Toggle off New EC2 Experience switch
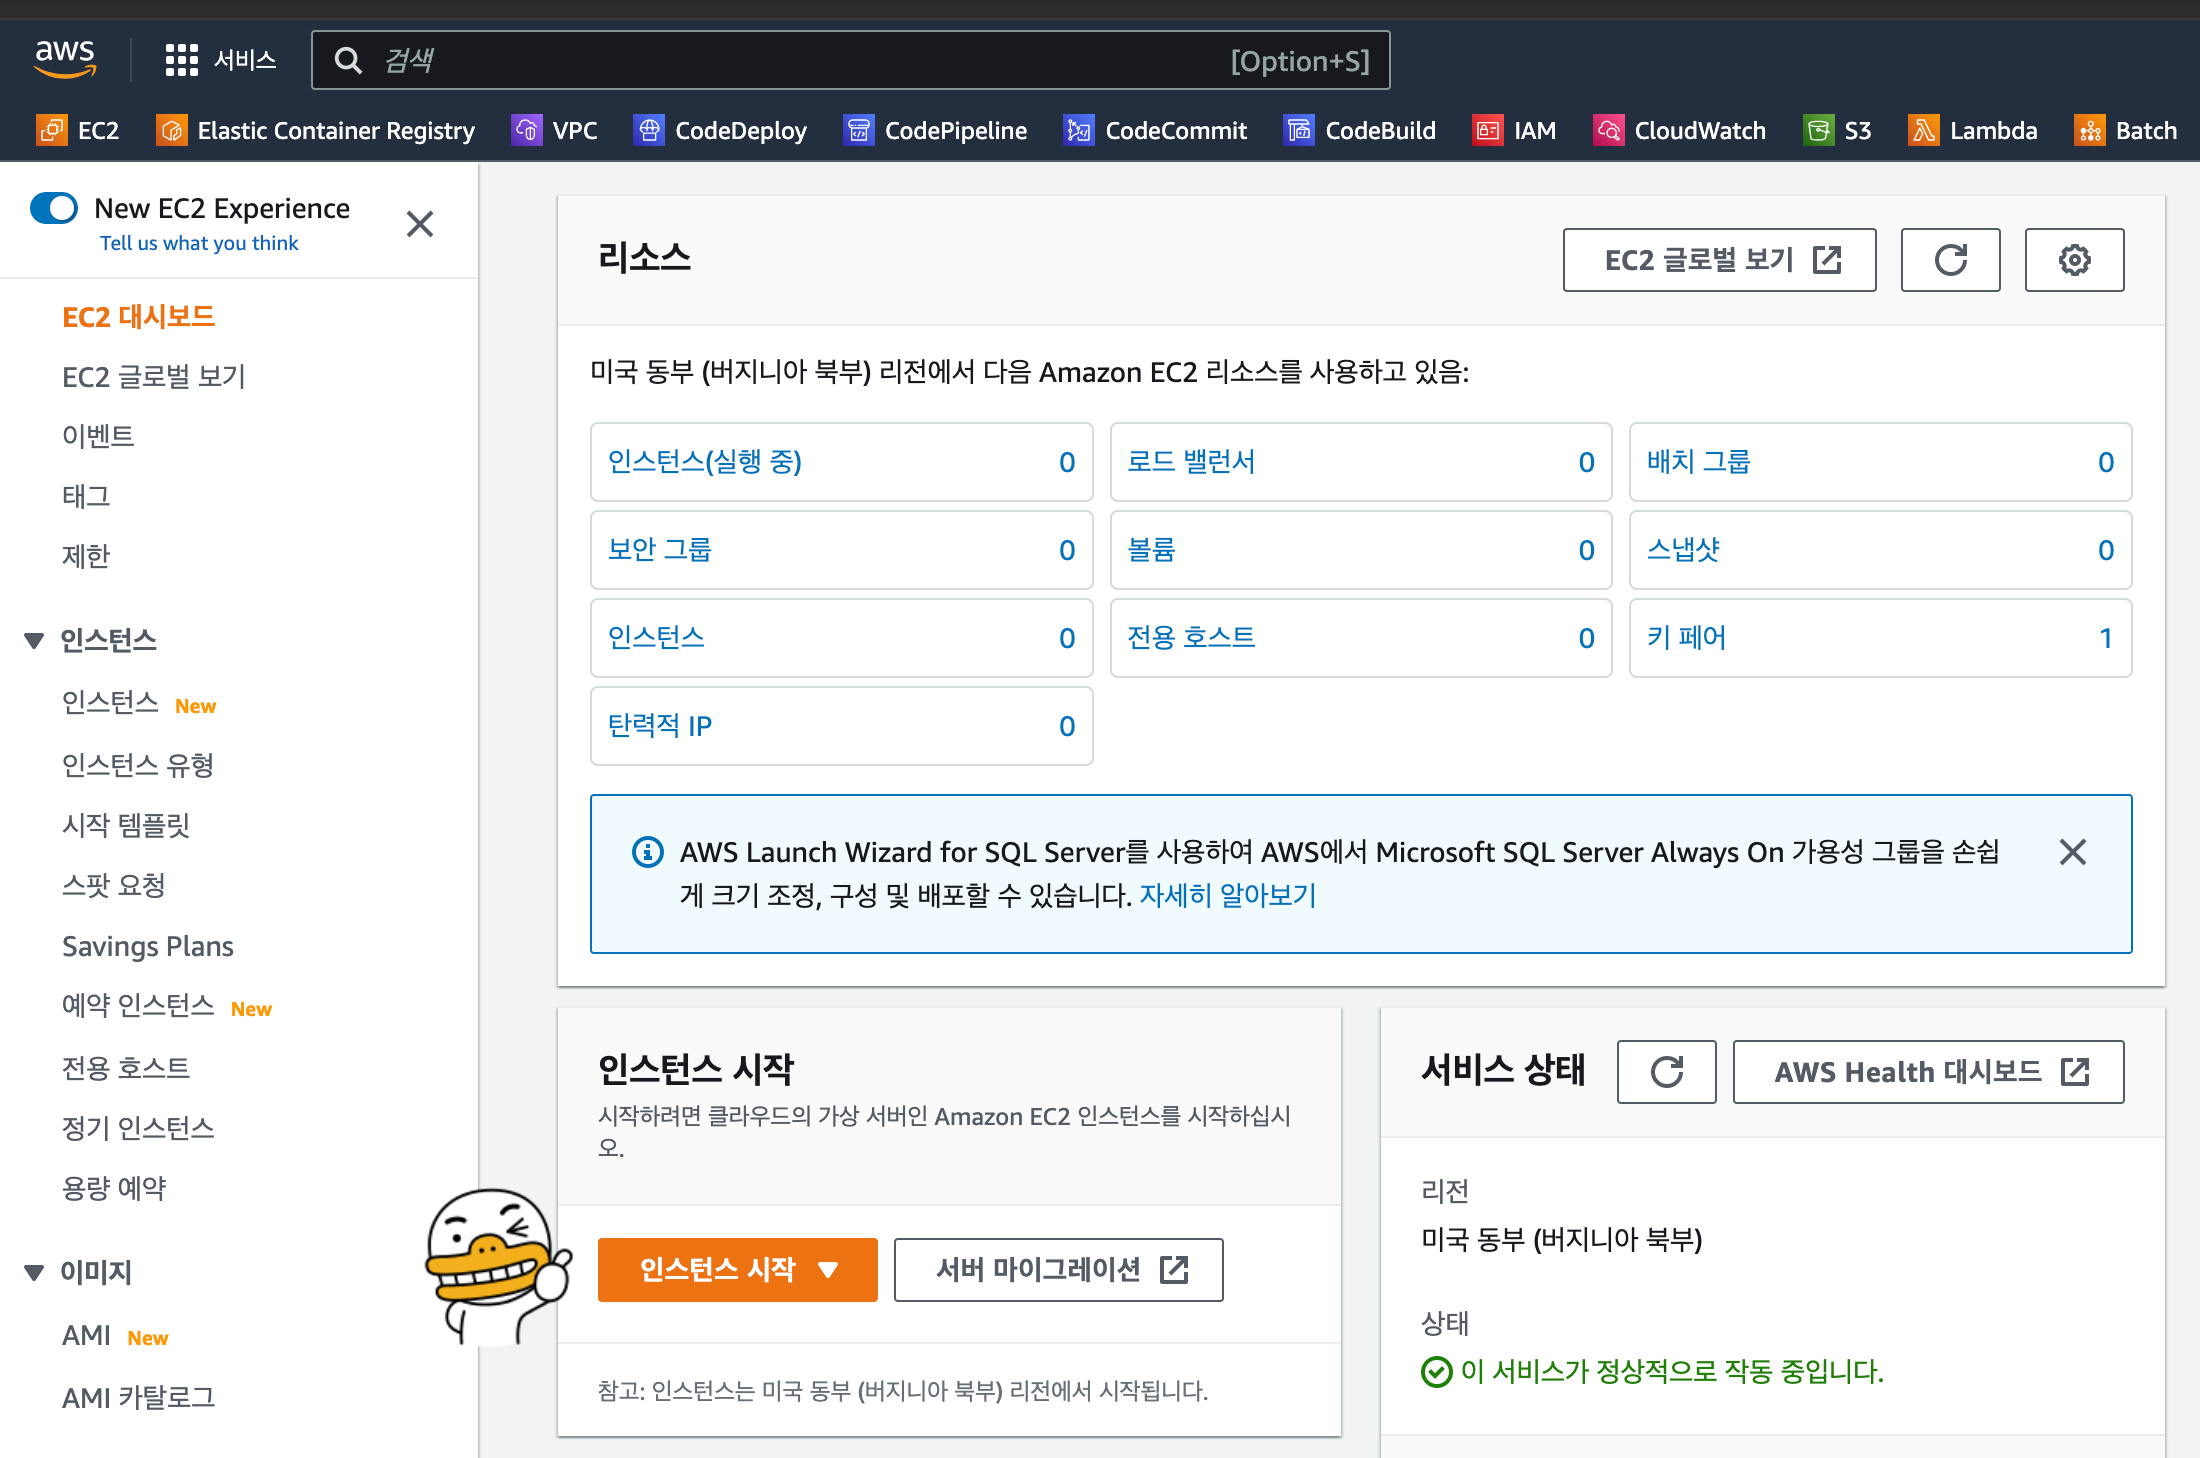Viewport: 2200px width, 1458px height. [x=54, y=208]
